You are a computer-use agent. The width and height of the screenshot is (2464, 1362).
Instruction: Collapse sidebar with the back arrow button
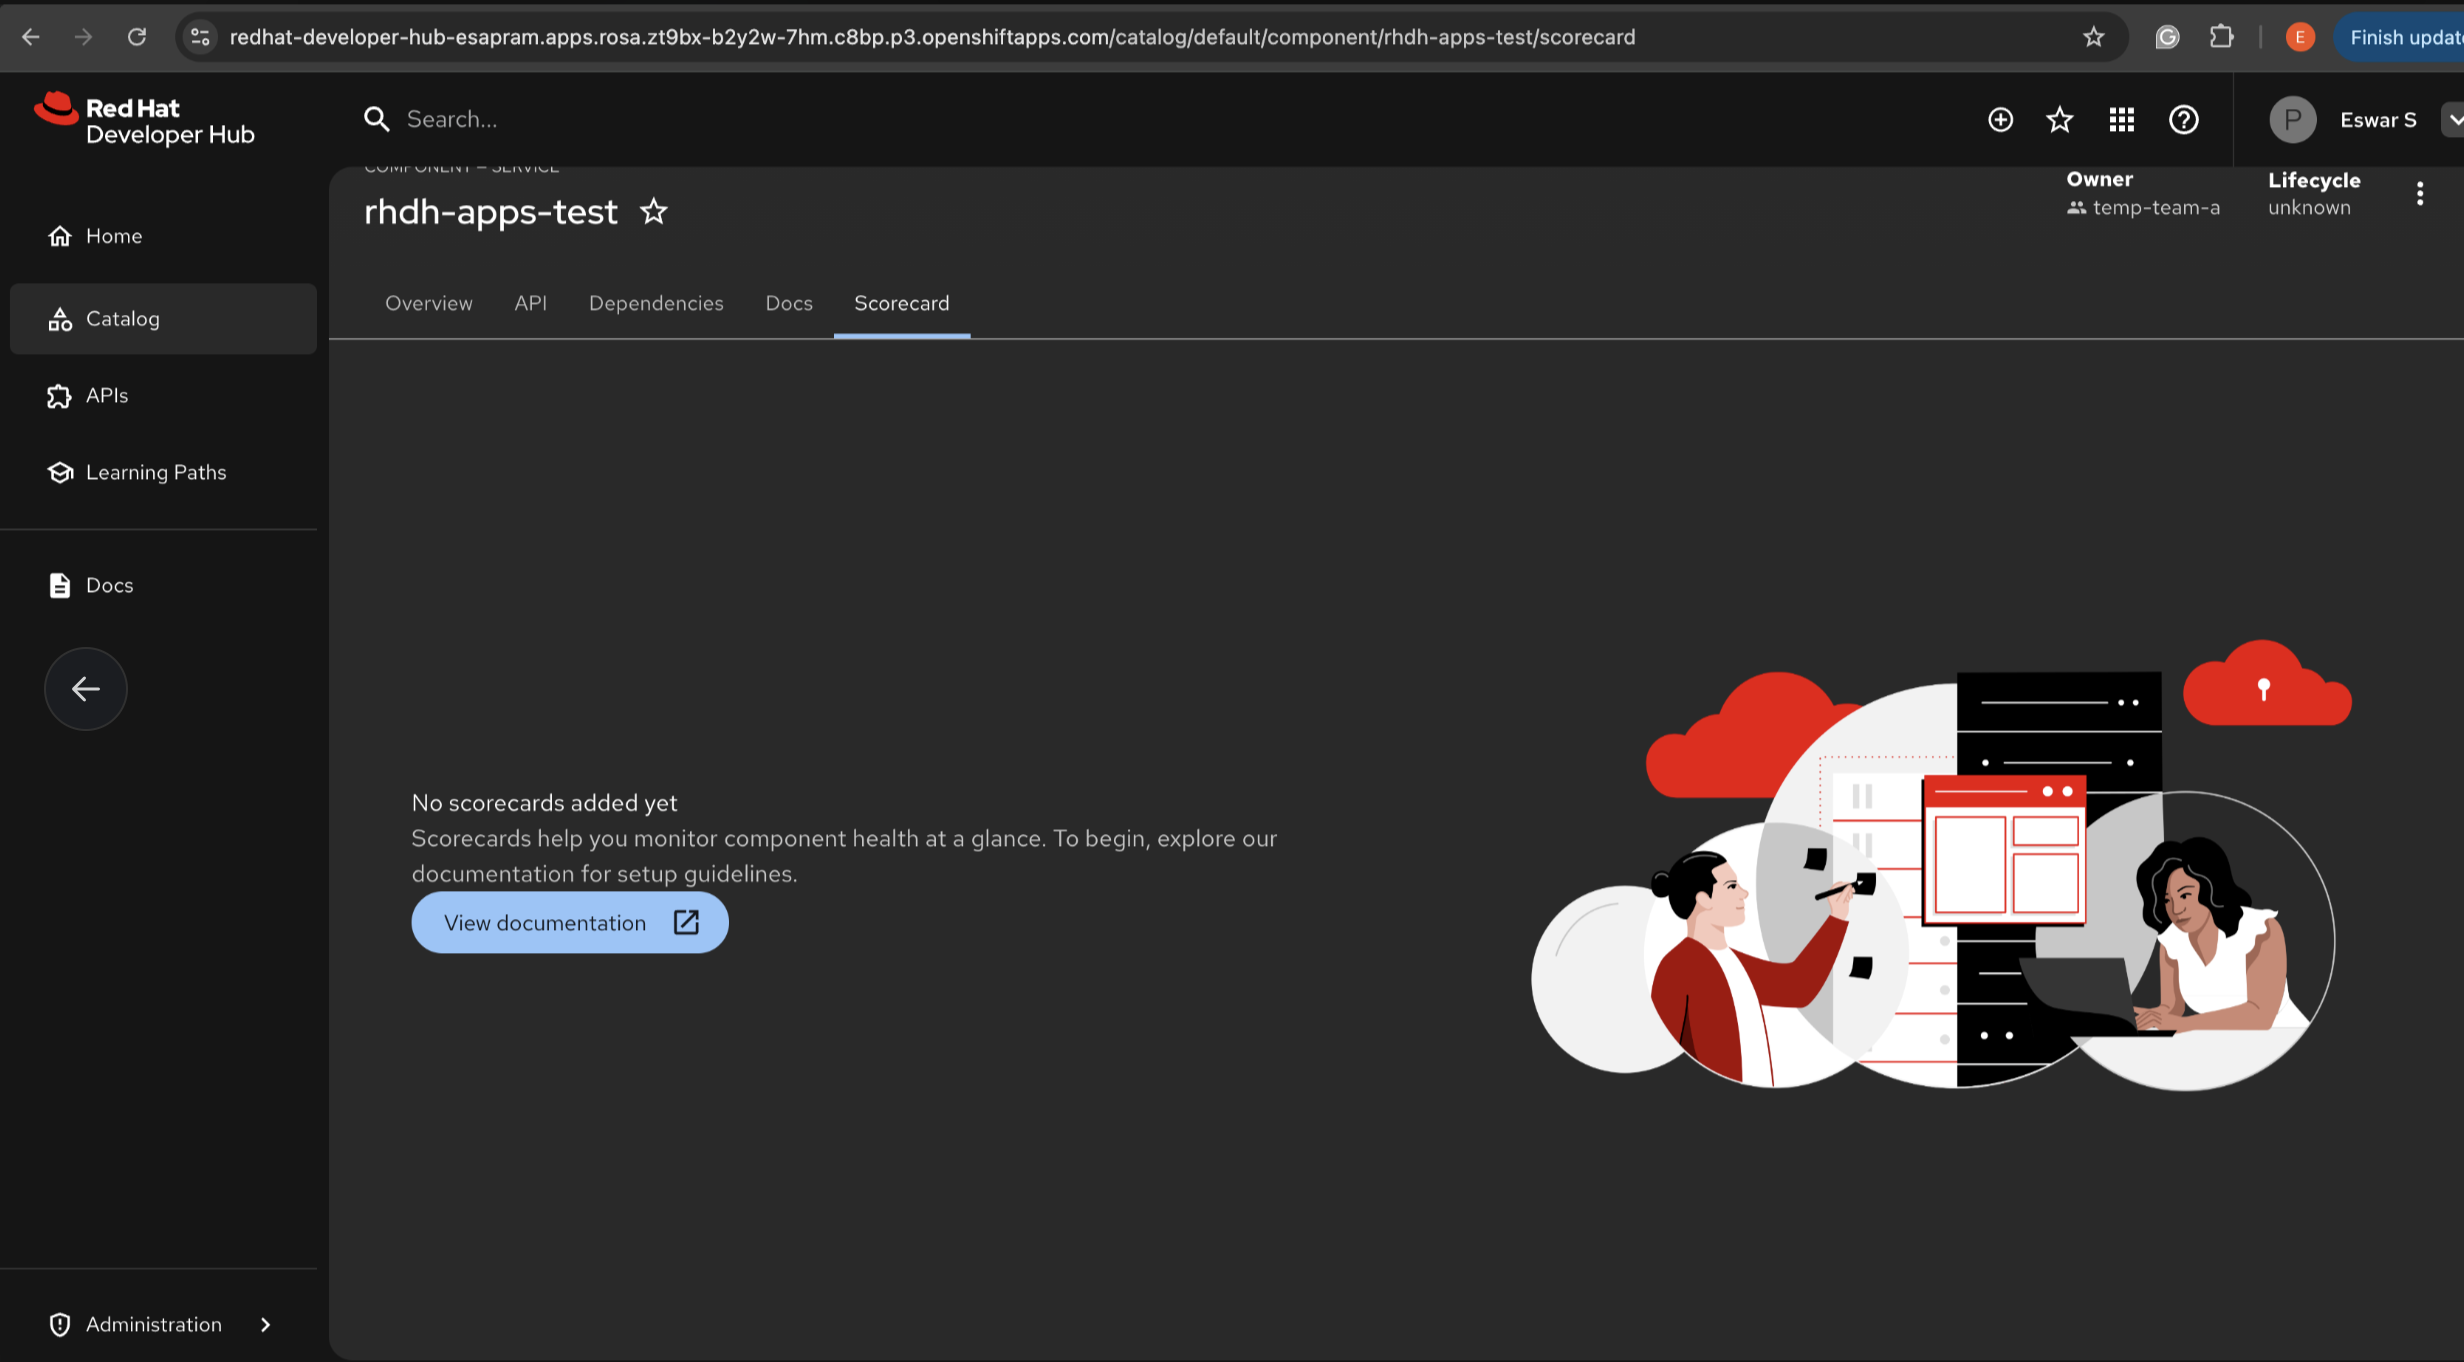click(85, 689)
